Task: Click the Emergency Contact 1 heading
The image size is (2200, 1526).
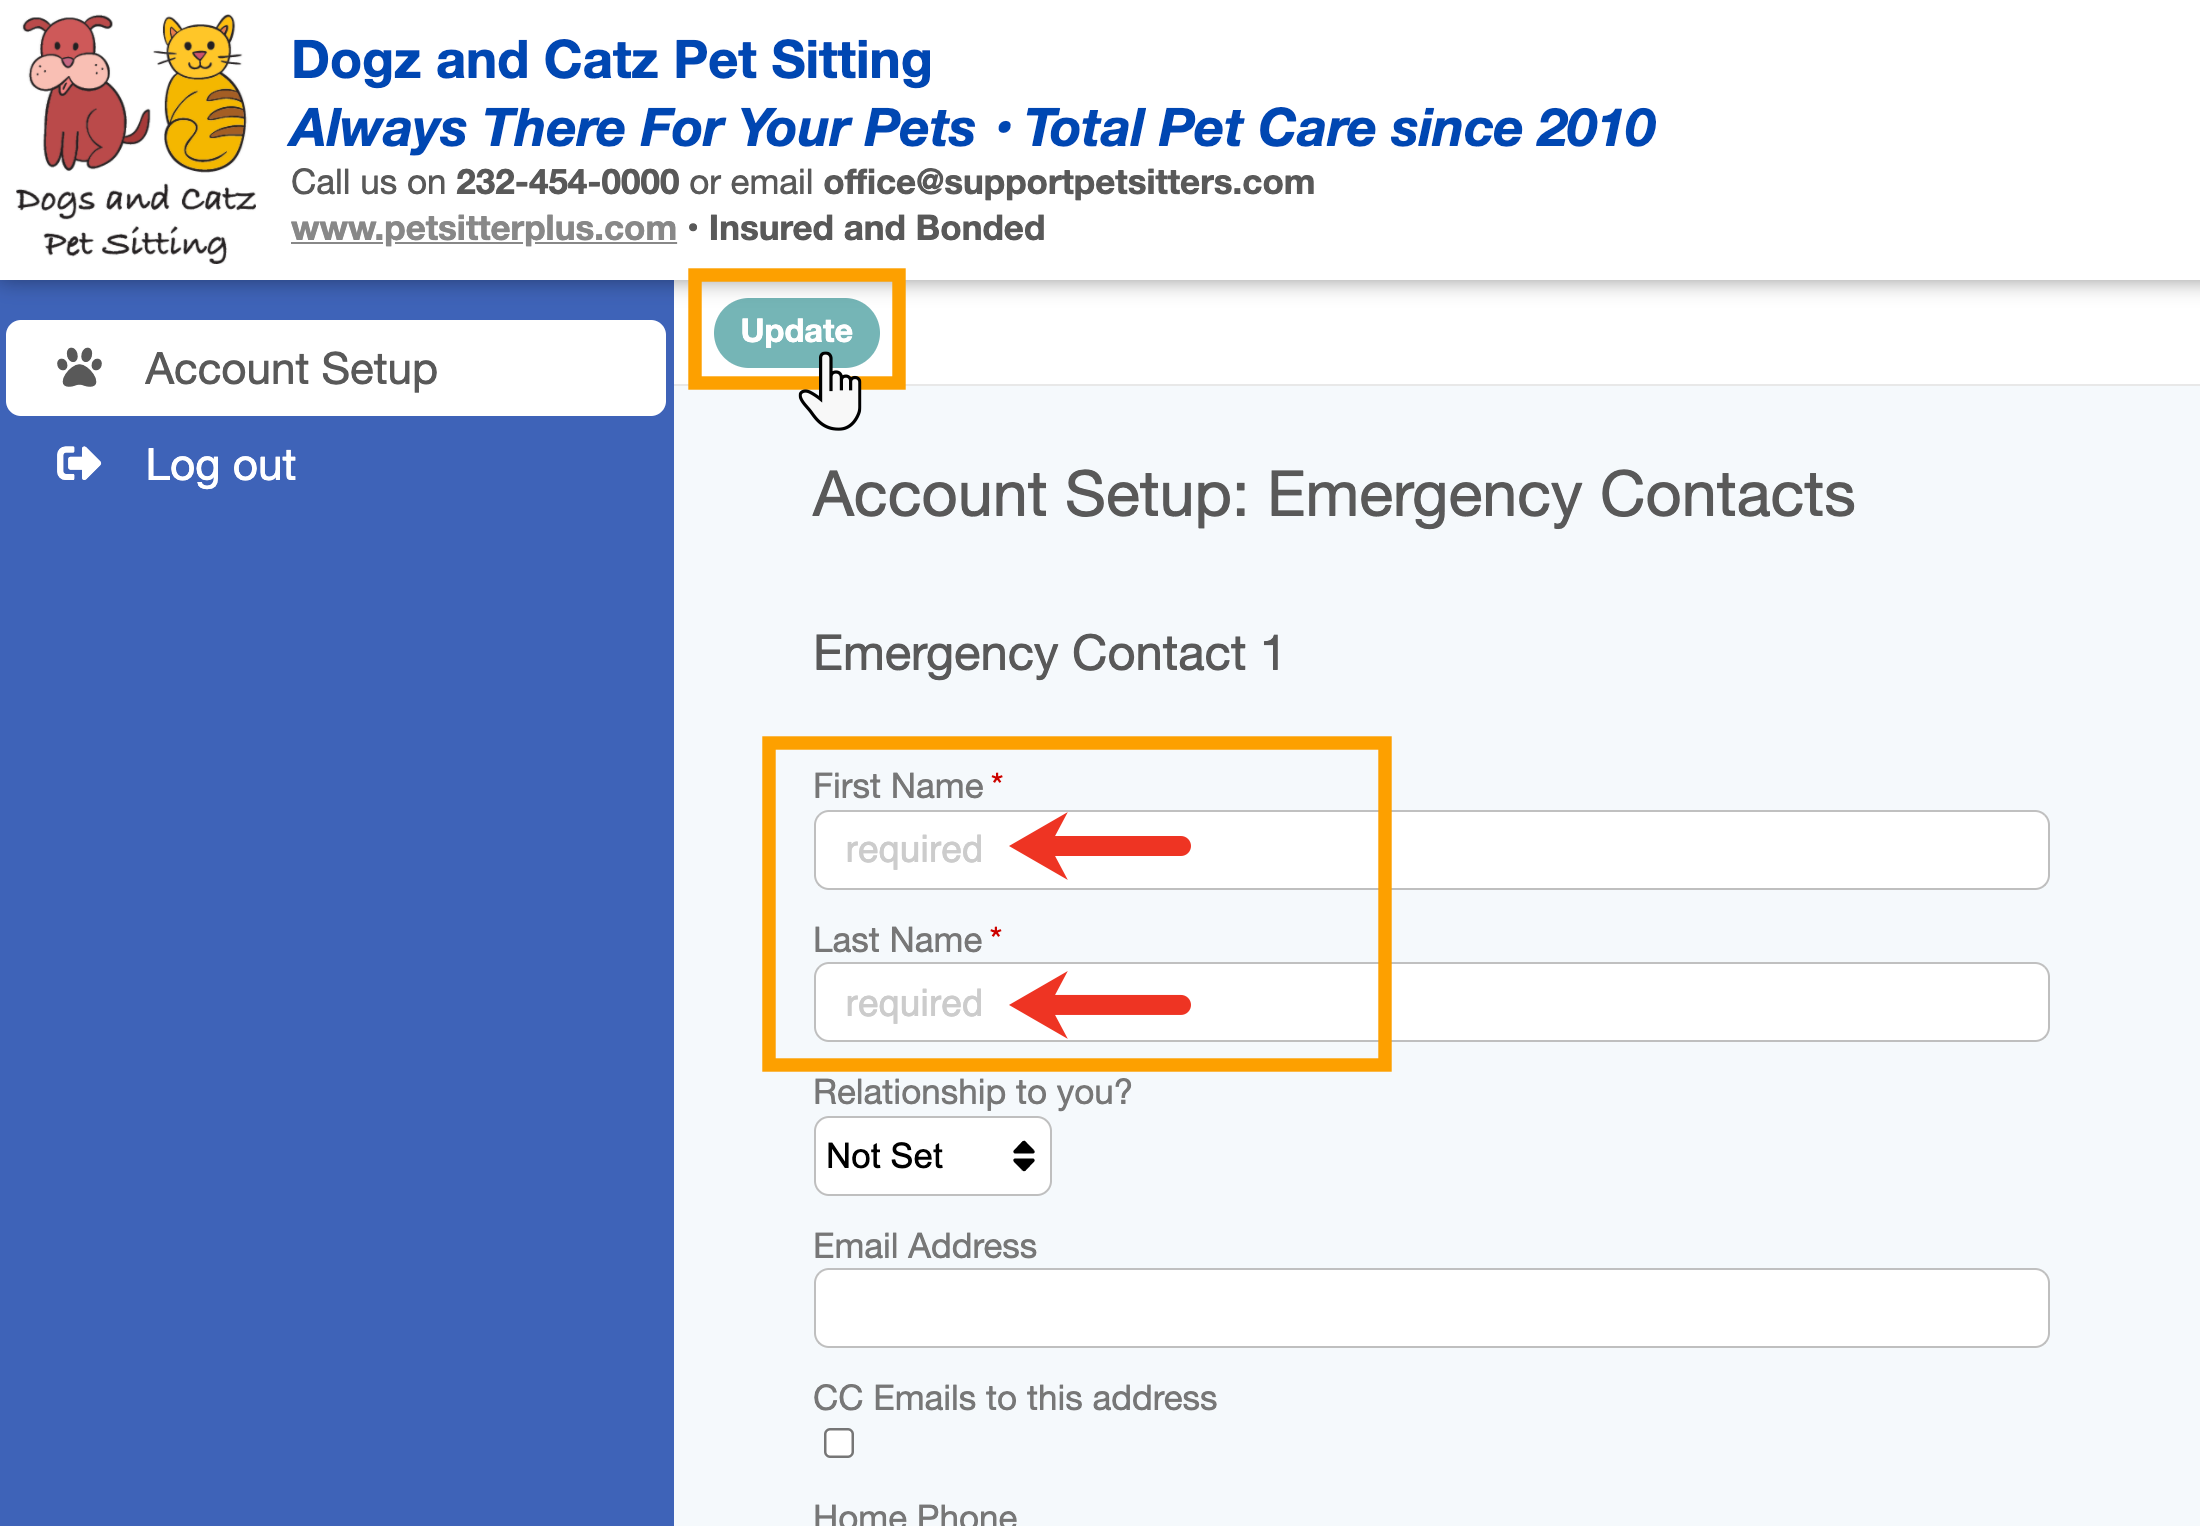Action: click(x=1047, y=653)
